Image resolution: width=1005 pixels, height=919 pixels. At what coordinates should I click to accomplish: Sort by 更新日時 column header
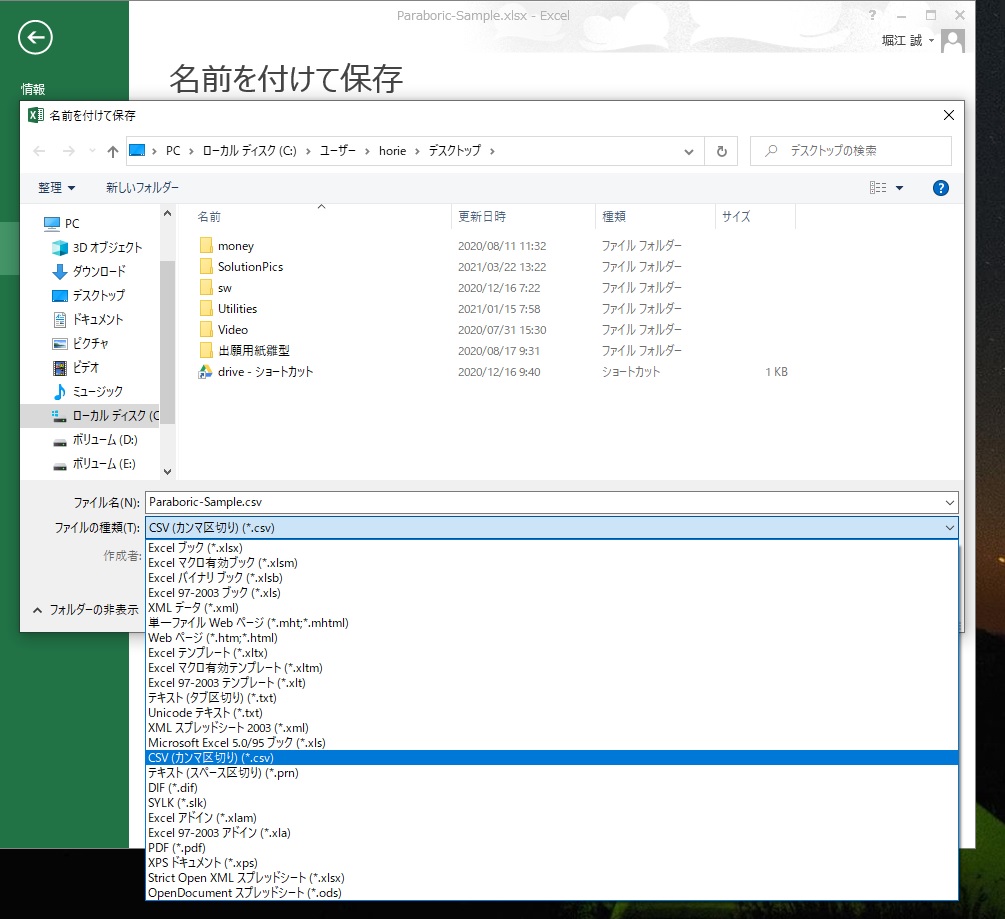tap(523, 217)
